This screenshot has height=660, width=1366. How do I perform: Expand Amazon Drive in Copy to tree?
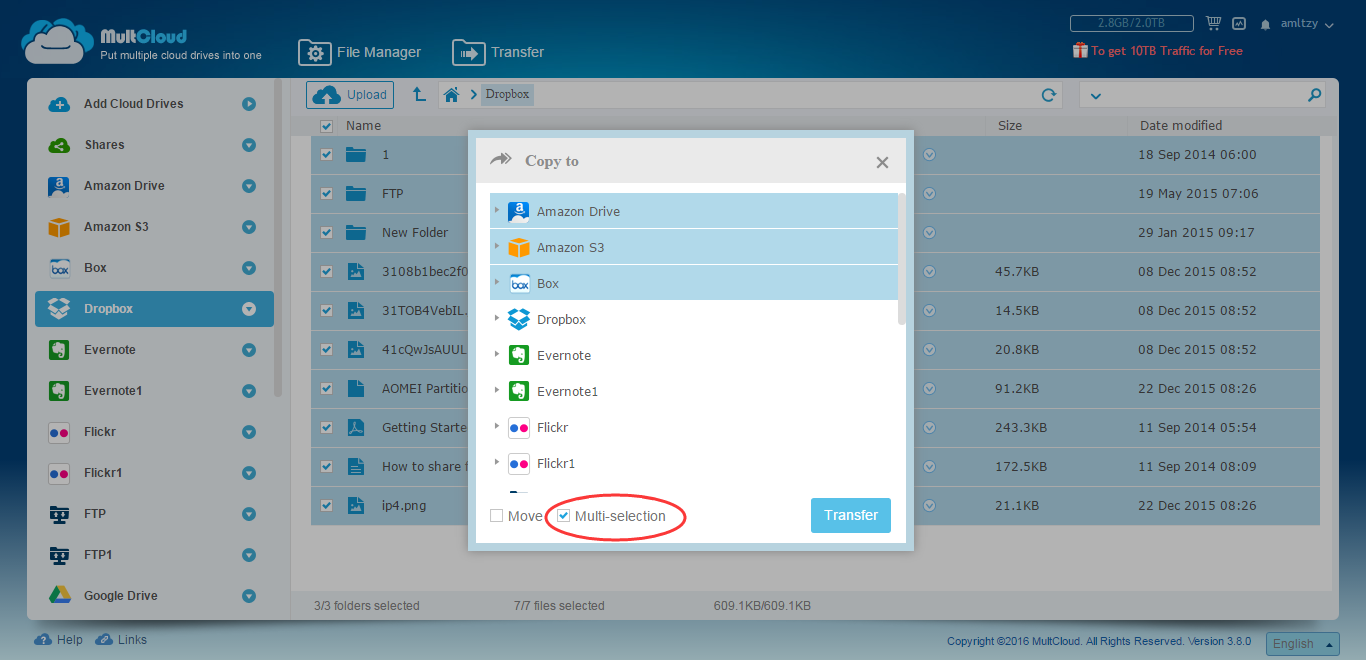[x=496, y=211]
